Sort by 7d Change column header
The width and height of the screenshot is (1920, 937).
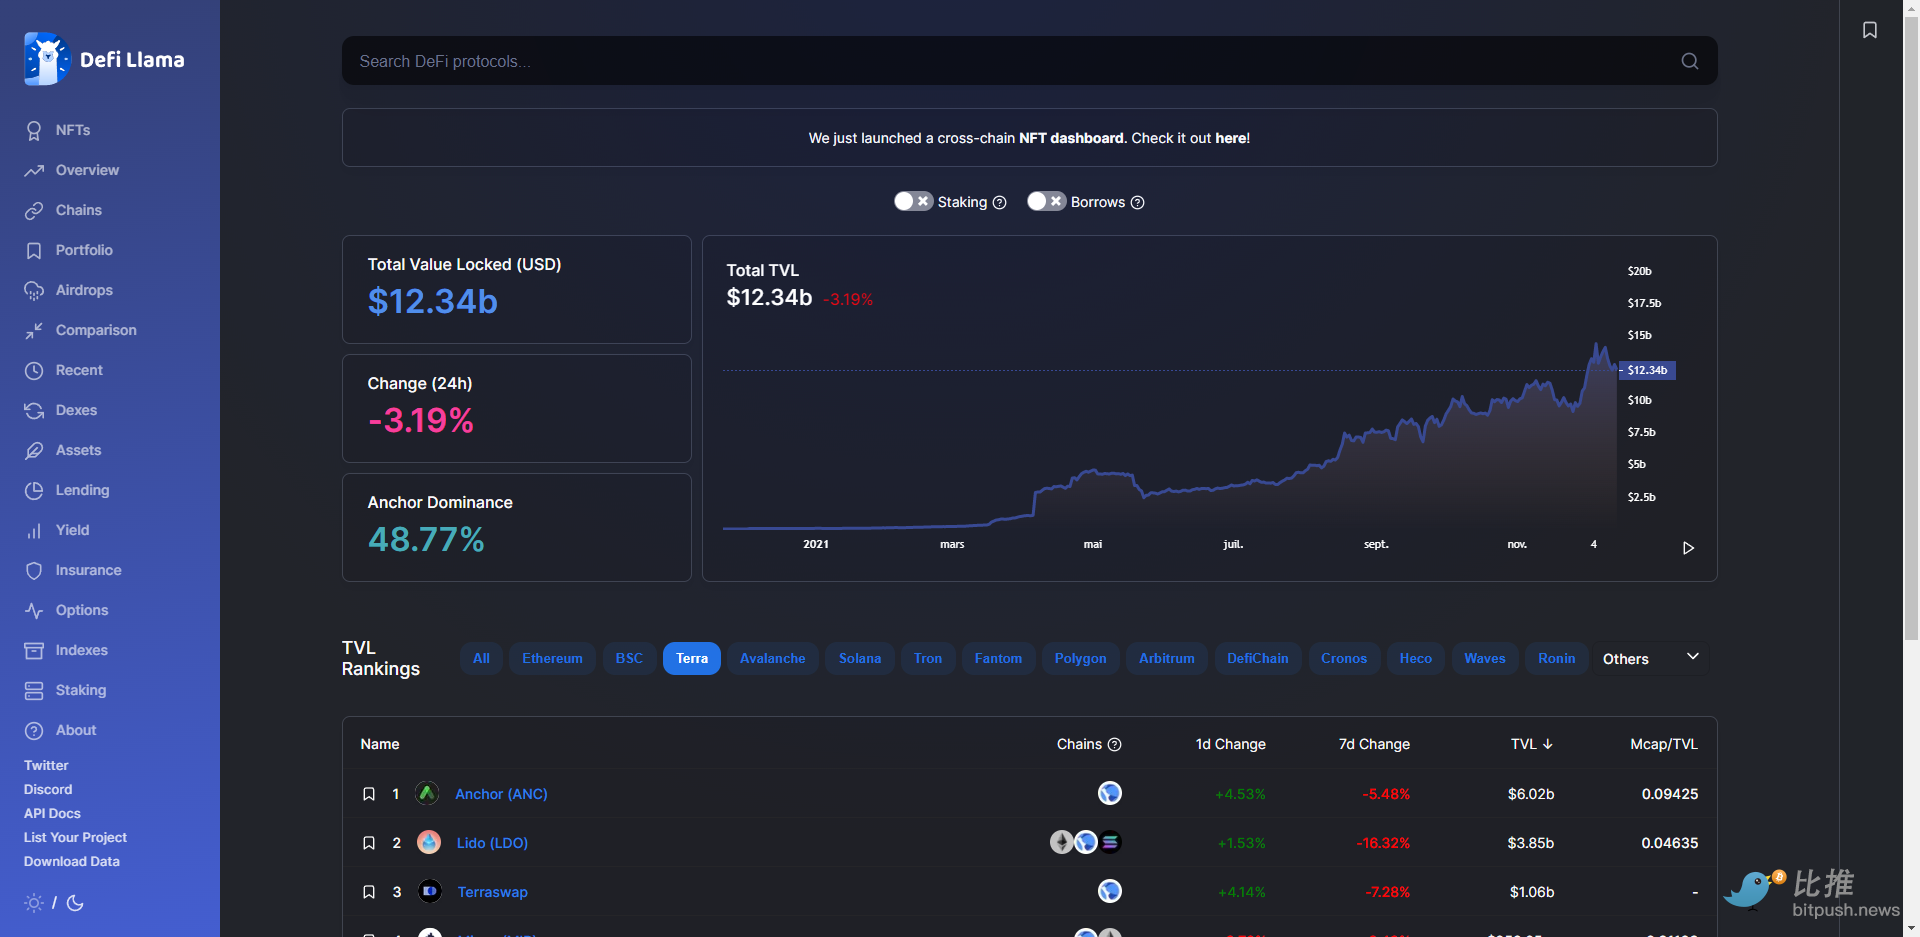point(1374,744)
